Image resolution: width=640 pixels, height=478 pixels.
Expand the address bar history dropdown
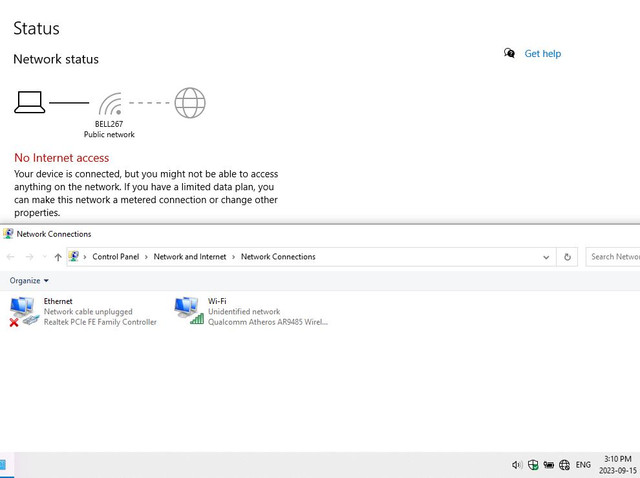tap(546, 257)
